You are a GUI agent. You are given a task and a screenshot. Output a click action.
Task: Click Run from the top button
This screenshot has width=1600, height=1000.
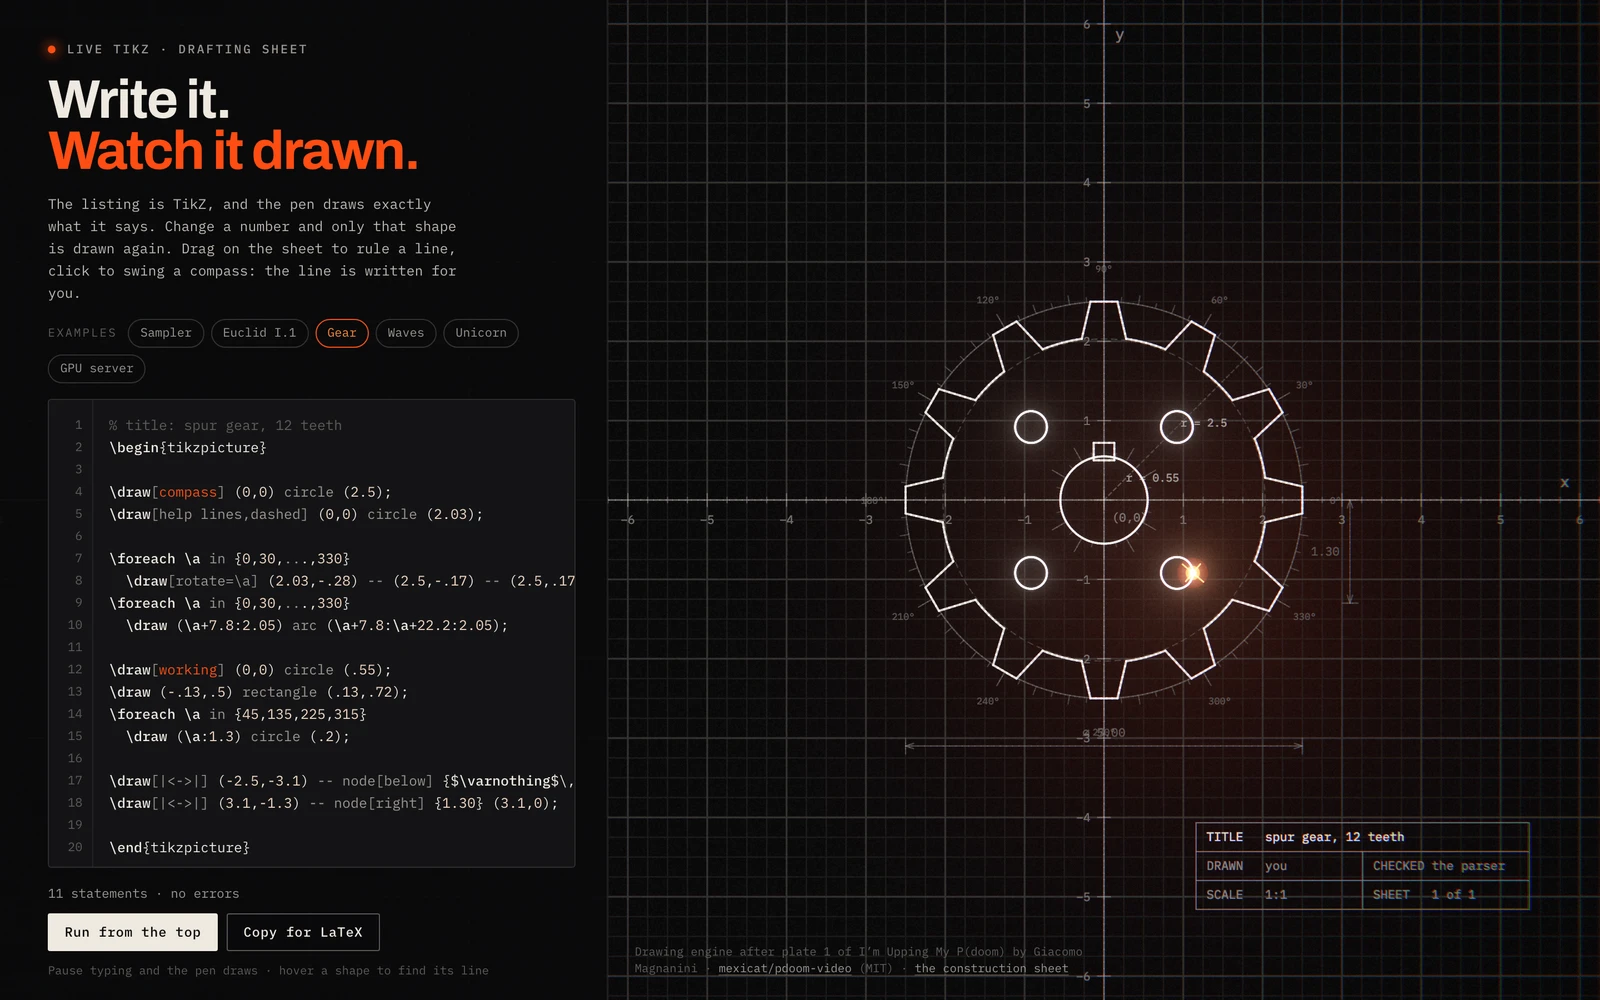point(133,932)
